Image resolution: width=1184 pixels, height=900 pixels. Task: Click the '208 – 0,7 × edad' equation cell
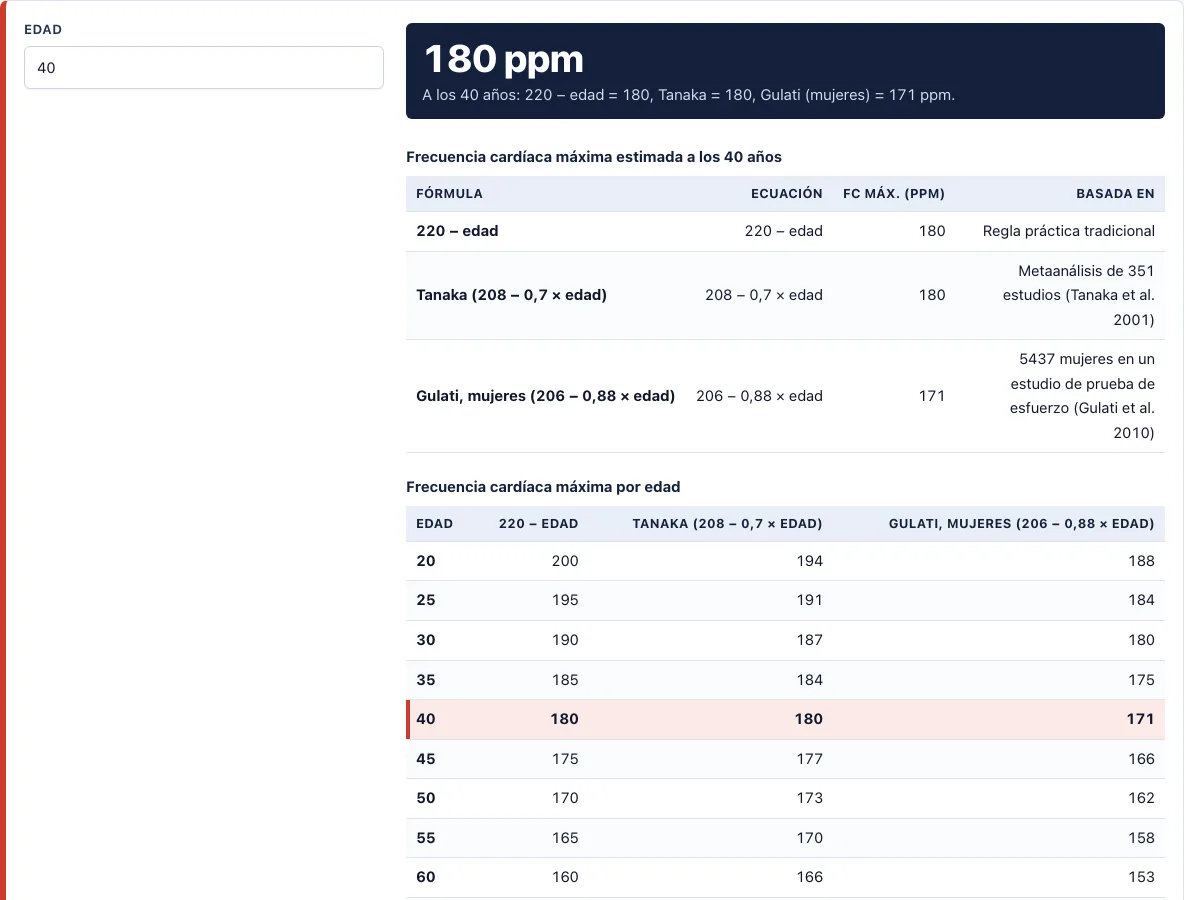point(763,295)
